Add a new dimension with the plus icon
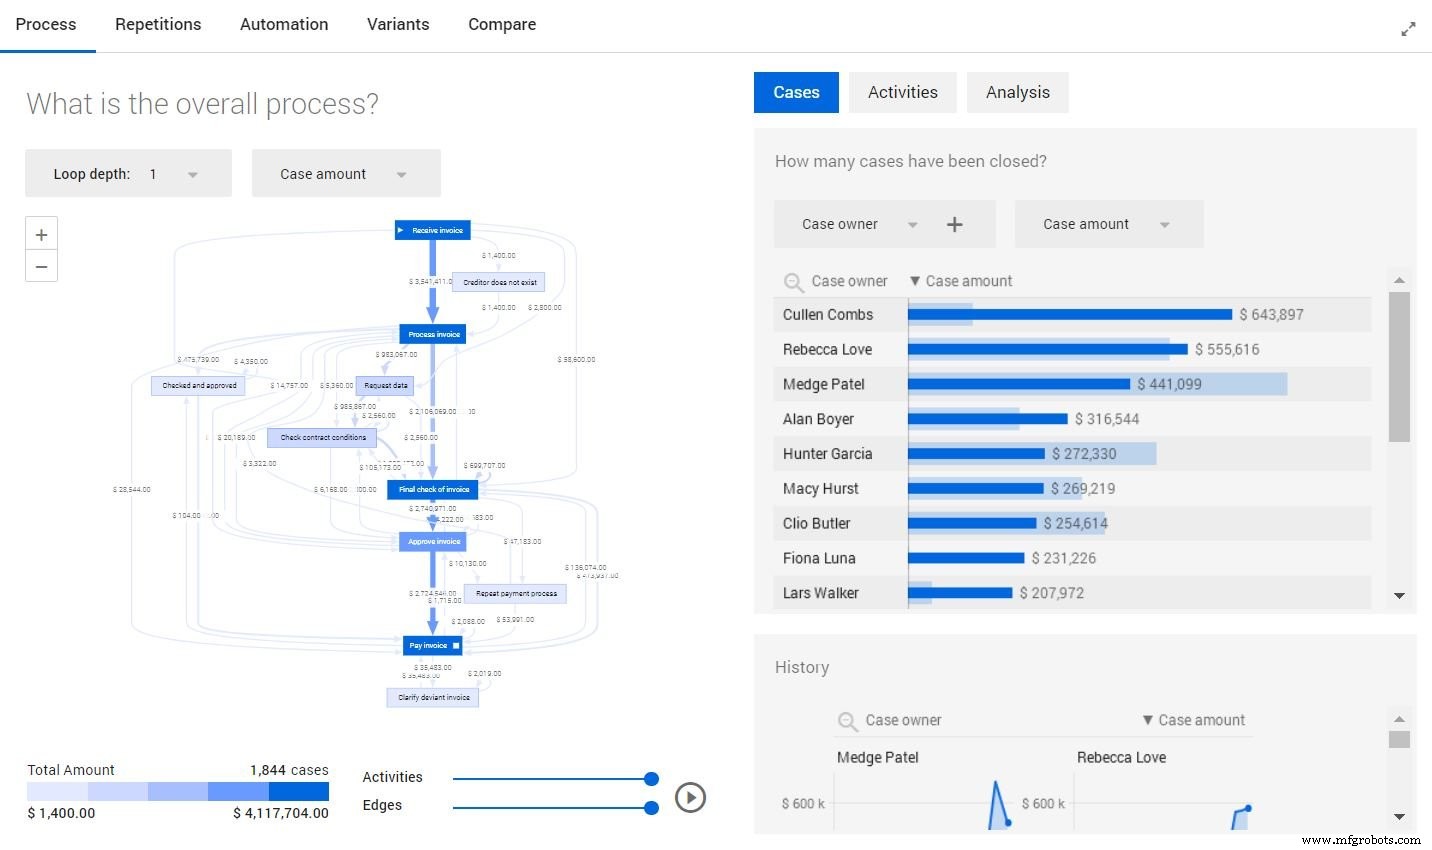The height and width of the screenshot is (850, 1432). [x=954, y=223]
